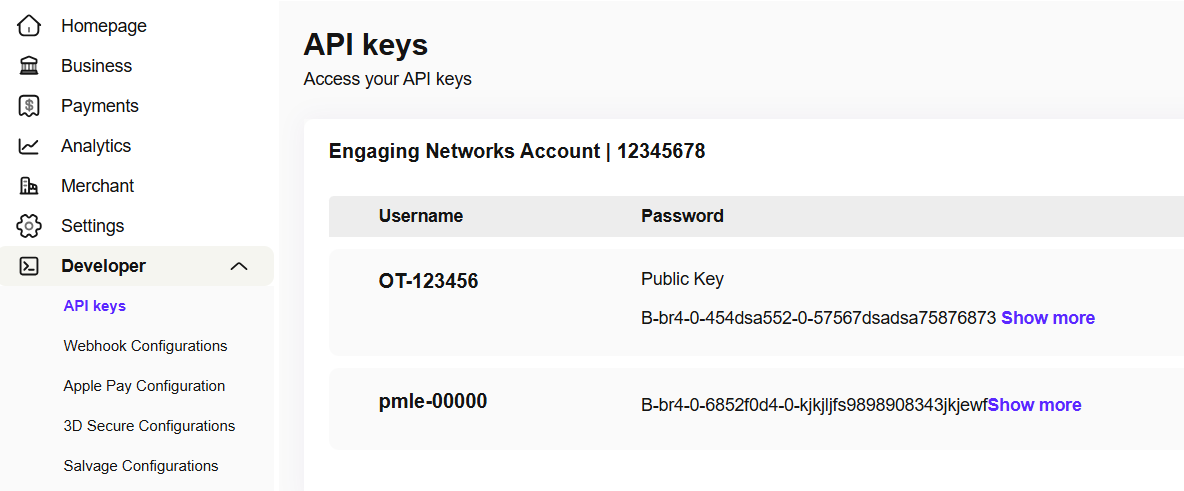The width and height of the screenshot is (1184, 491).
Task: Click the Password column header
Action: pyautogui.click(x=682, y=216)
